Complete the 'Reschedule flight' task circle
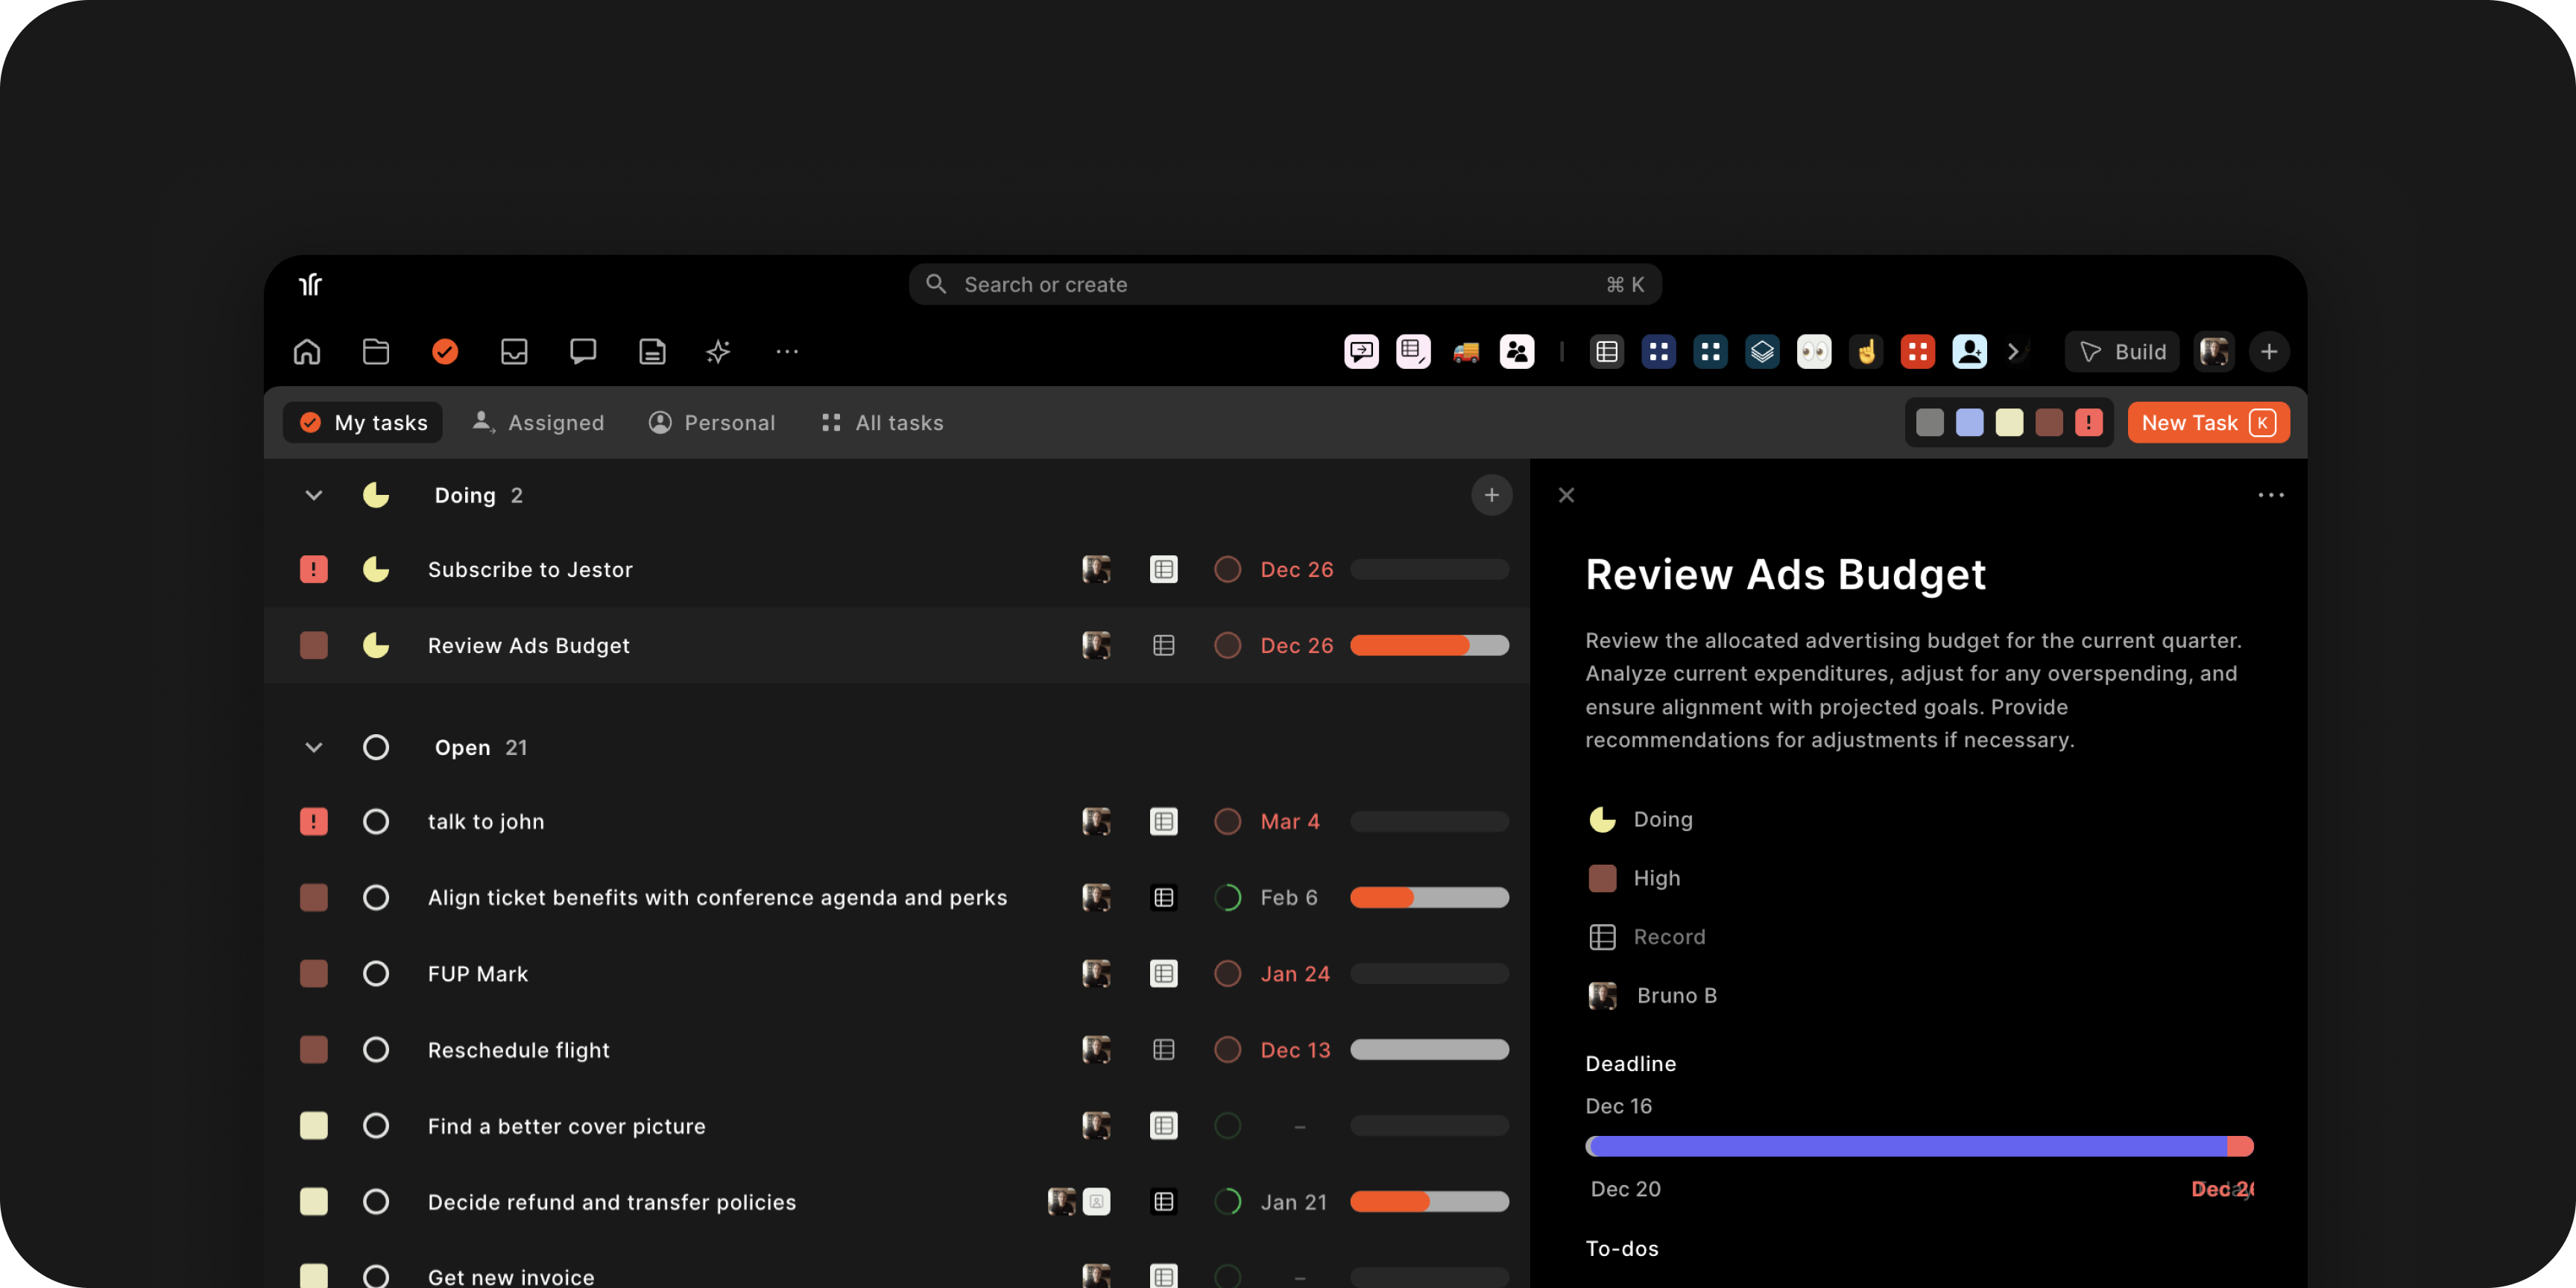 (376, 1049)
